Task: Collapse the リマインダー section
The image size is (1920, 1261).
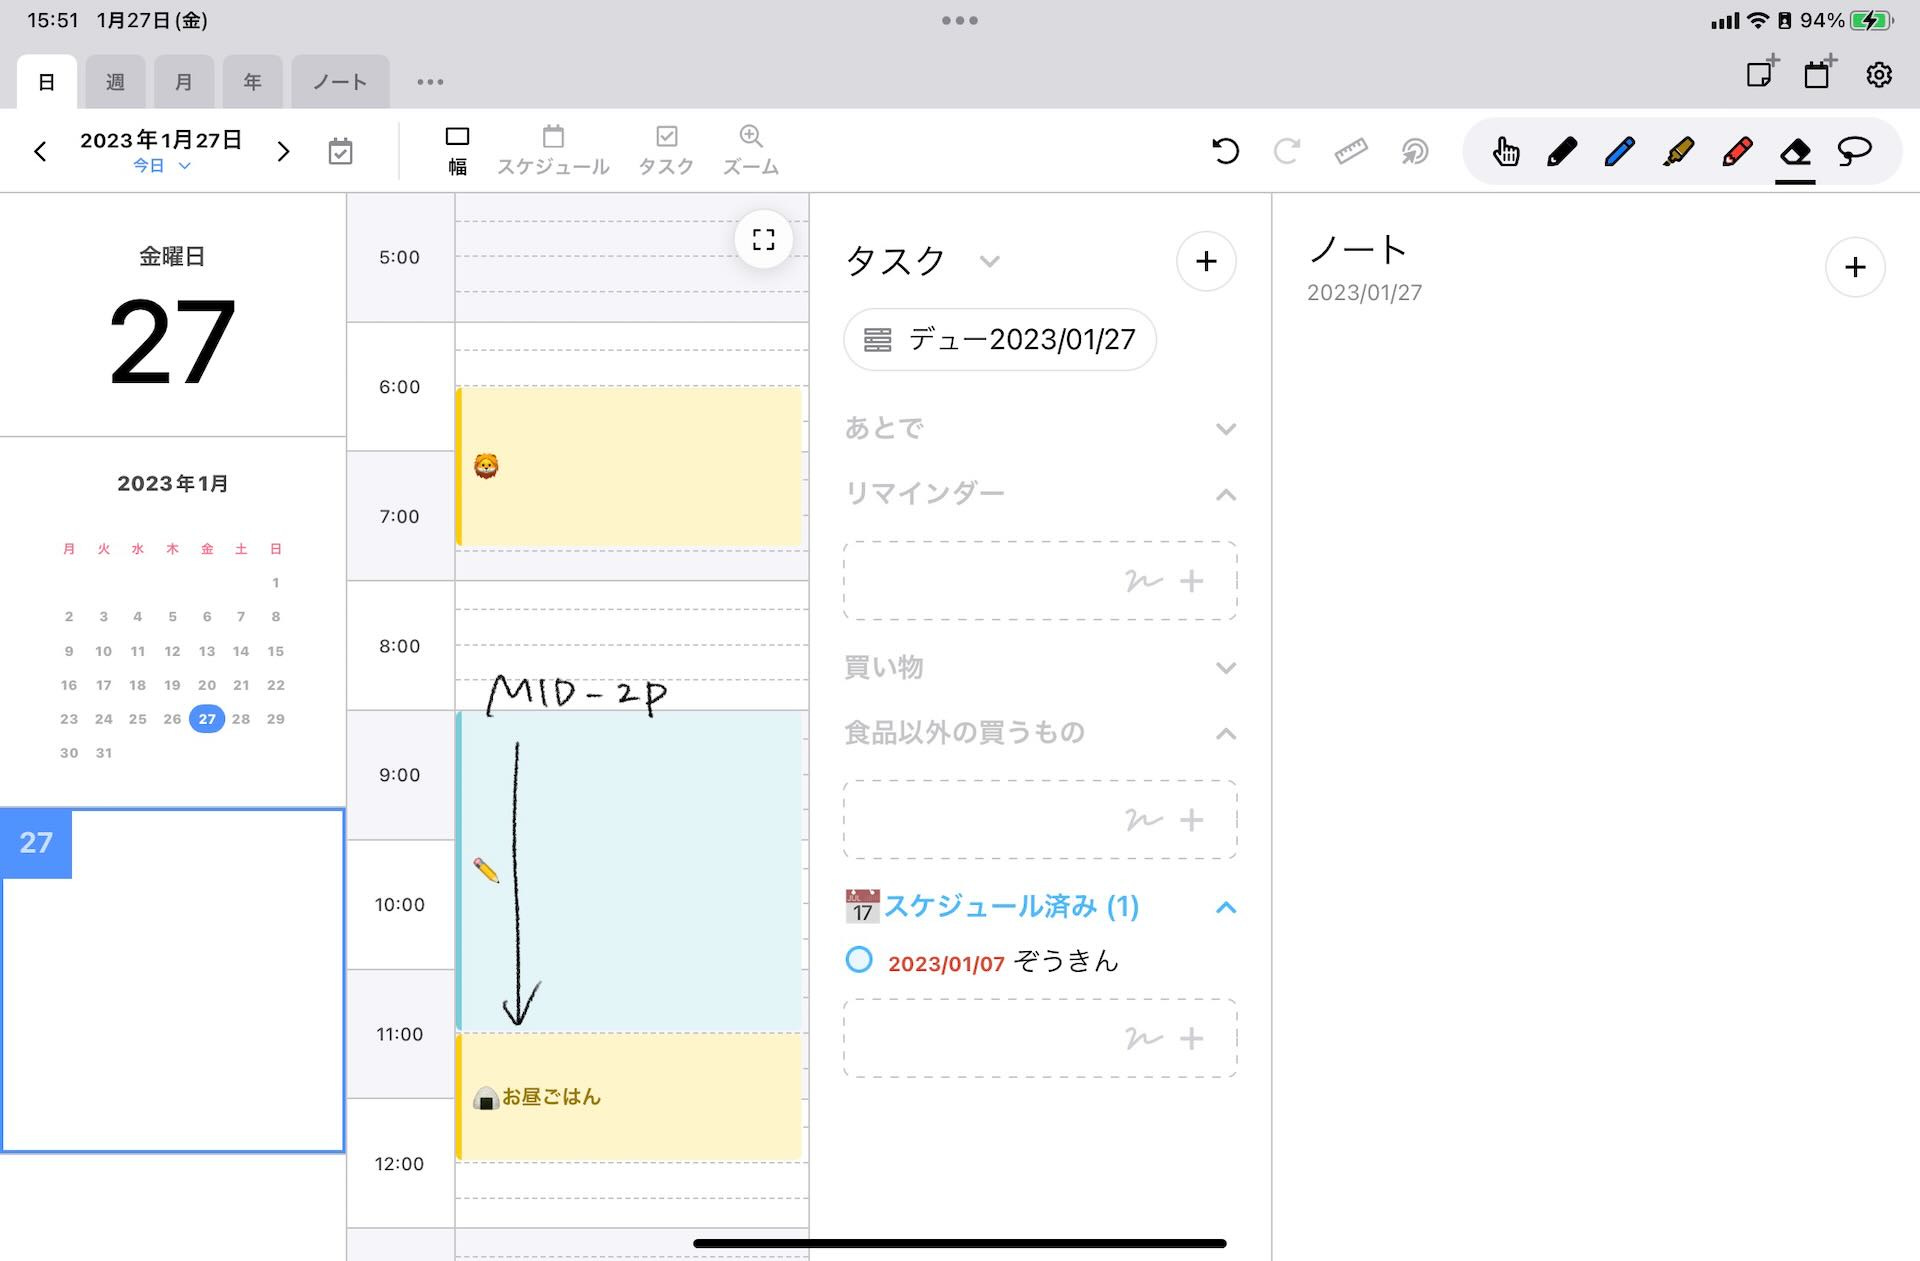Action: click(1225, 494)
